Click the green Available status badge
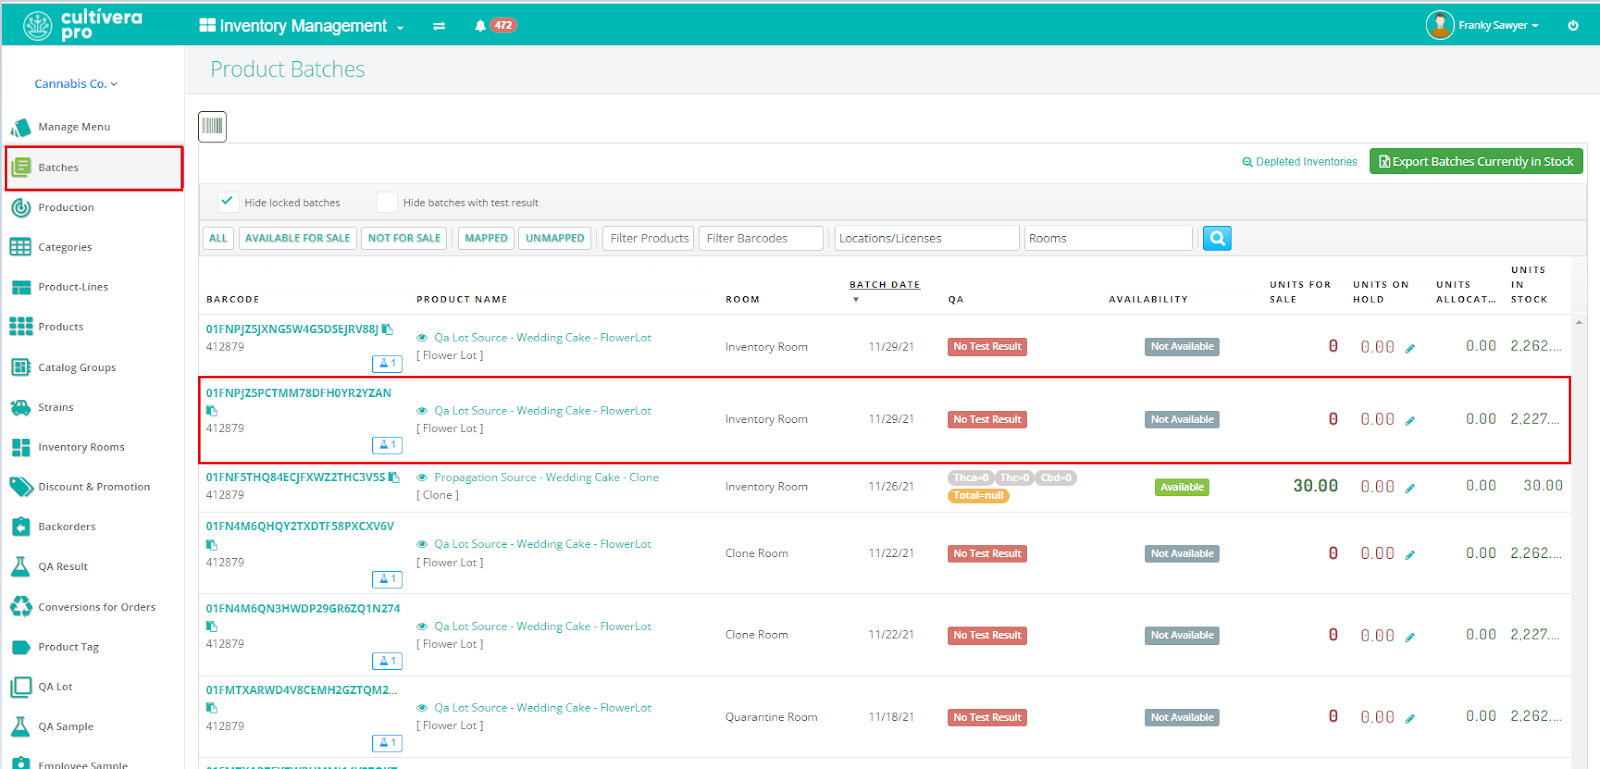The height and width of the screenshot is (769, 1600). [x=1182, y=487]
